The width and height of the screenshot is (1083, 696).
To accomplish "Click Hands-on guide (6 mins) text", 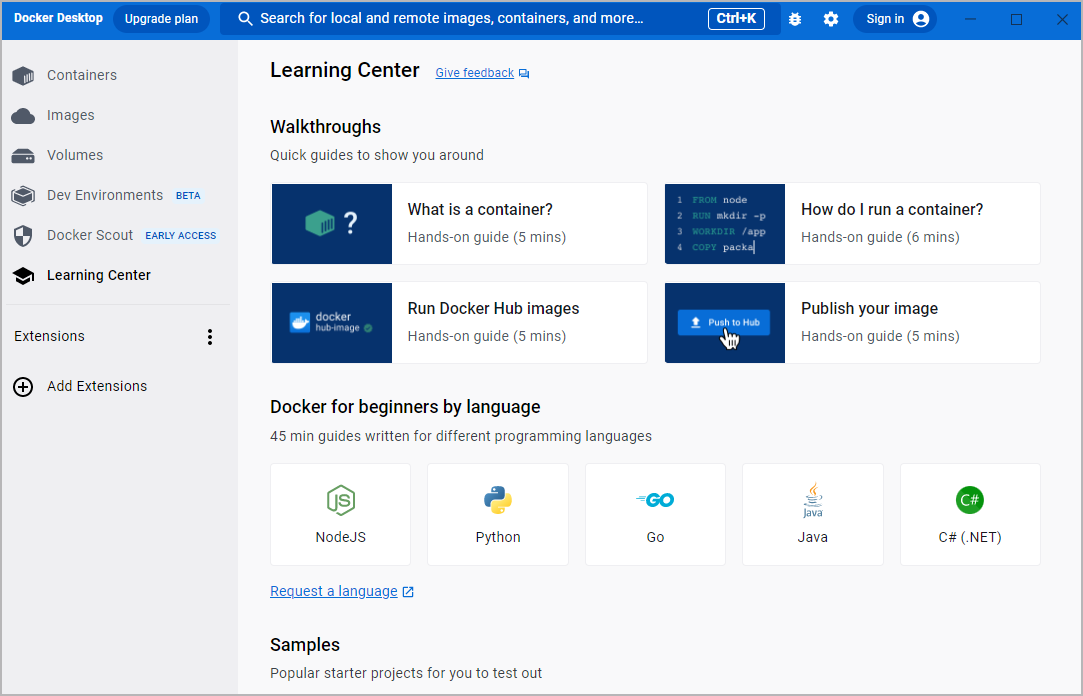I will tap(880, 238).
